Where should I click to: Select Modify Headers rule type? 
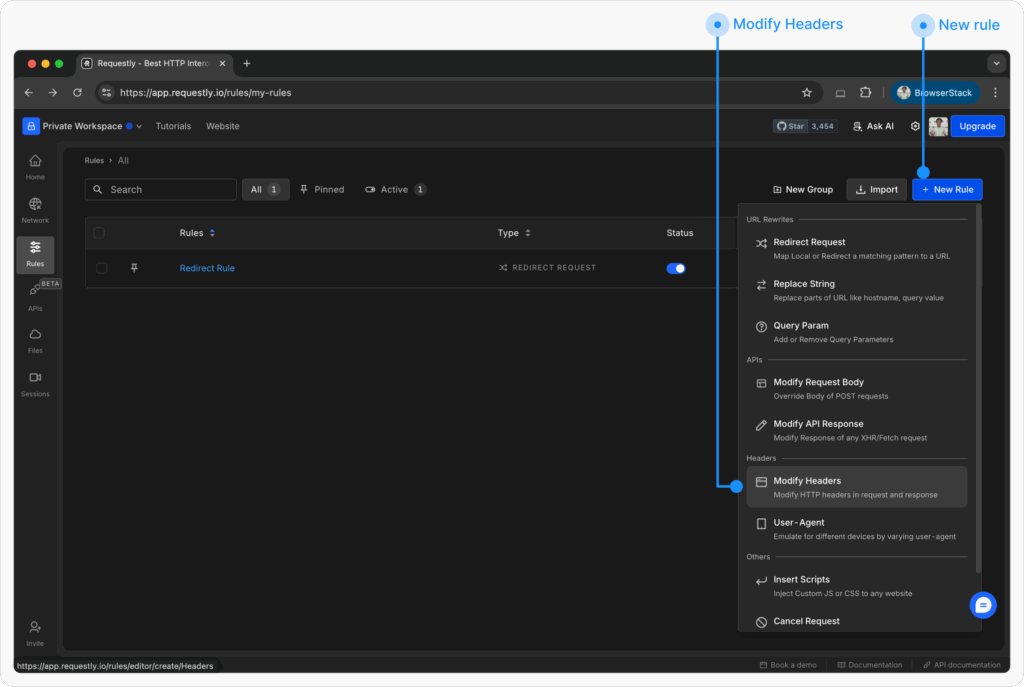point(857,487)
